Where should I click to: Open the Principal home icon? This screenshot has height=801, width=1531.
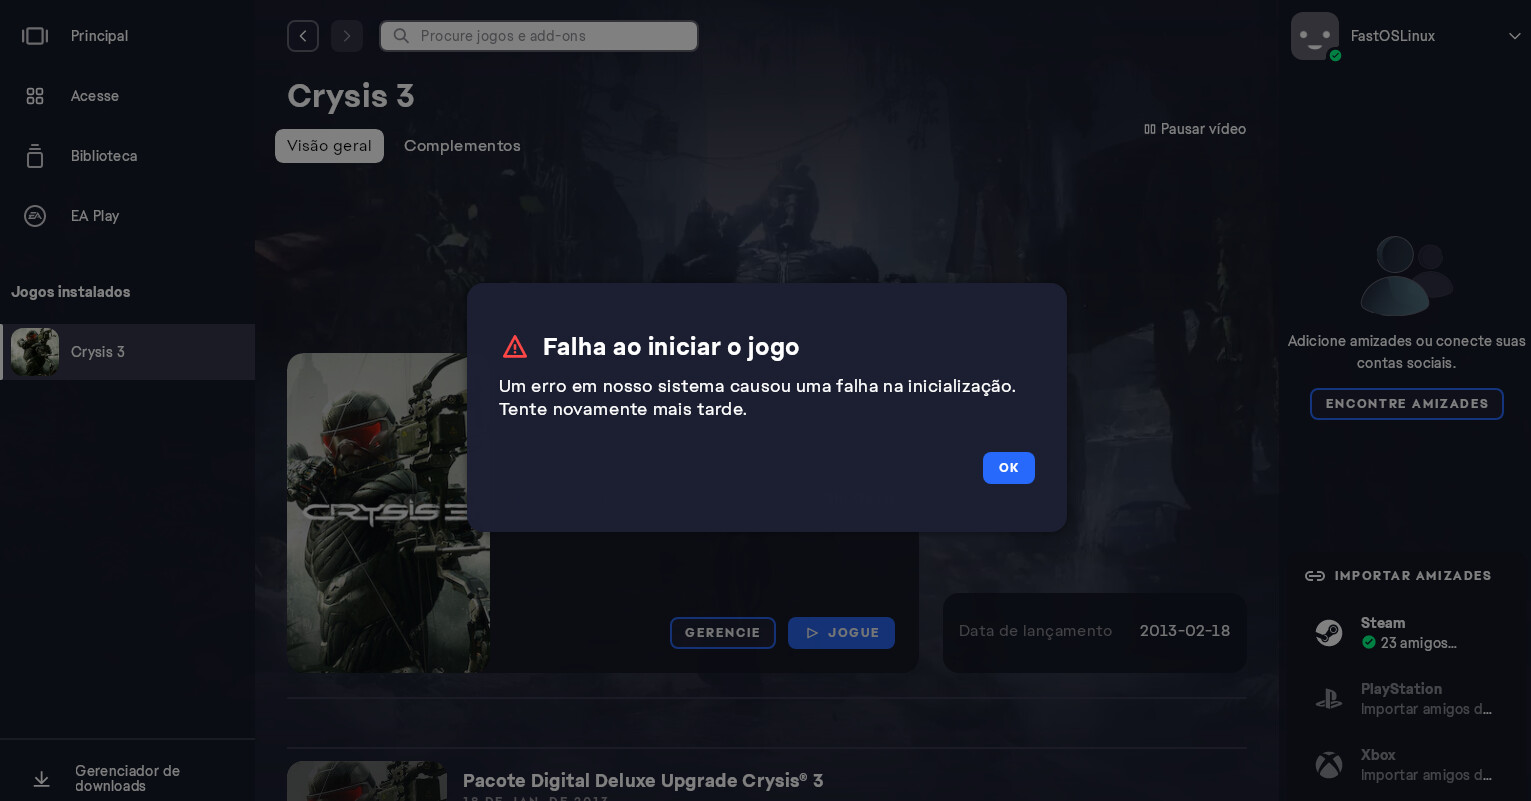tap(35, 36)
